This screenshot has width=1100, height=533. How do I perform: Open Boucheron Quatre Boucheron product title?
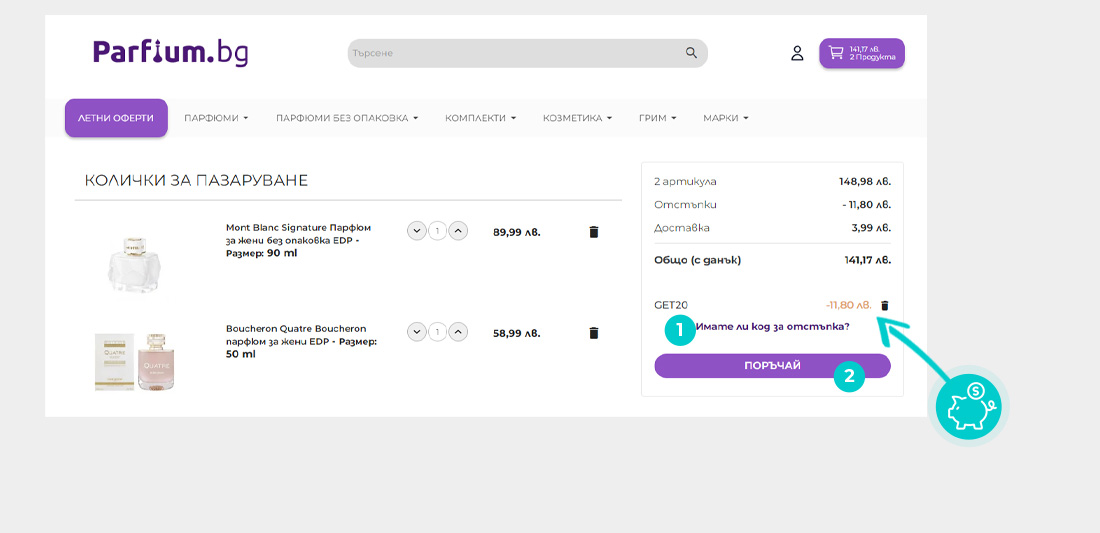302,342
